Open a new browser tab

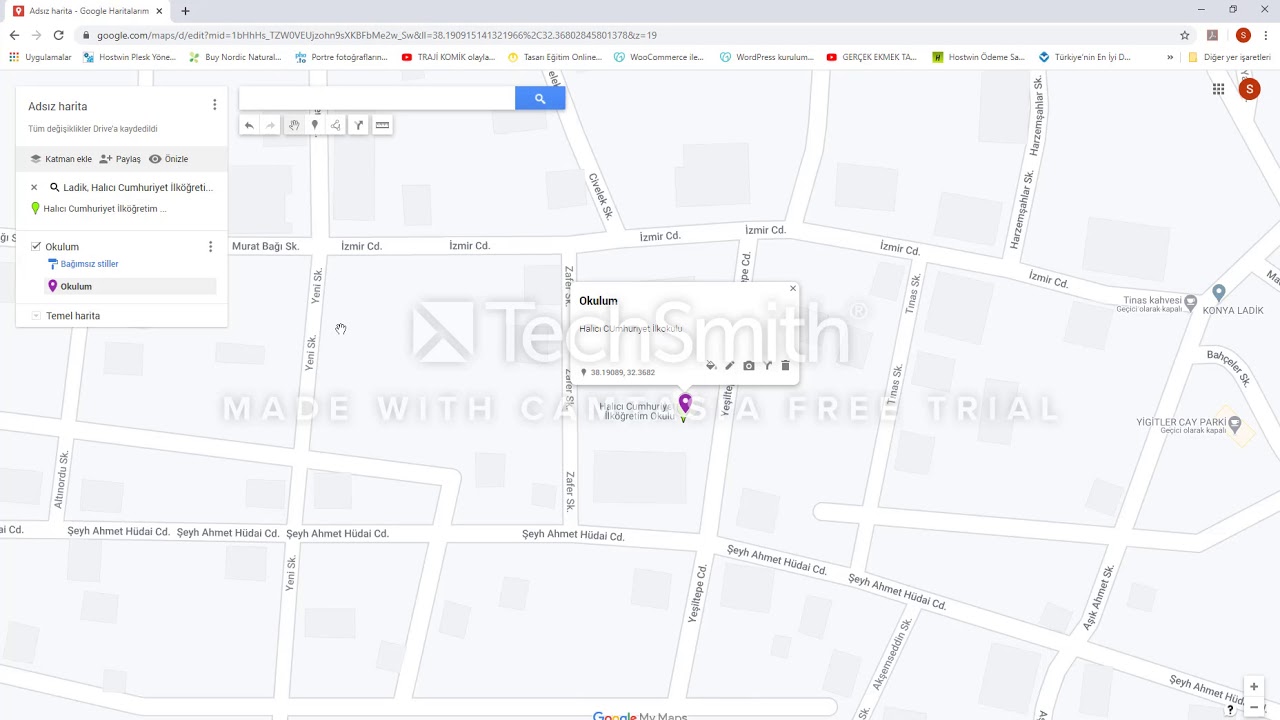[x=185, y=11]
